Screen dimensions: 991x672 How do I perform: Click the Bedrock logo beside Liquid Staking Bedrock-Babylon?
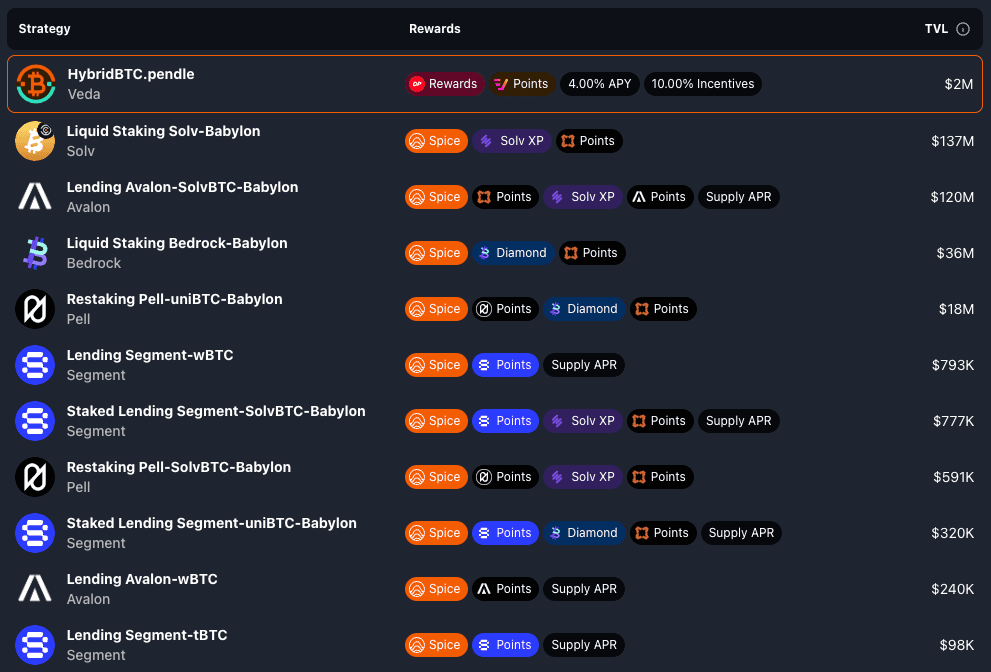click(x=35, y=253)
